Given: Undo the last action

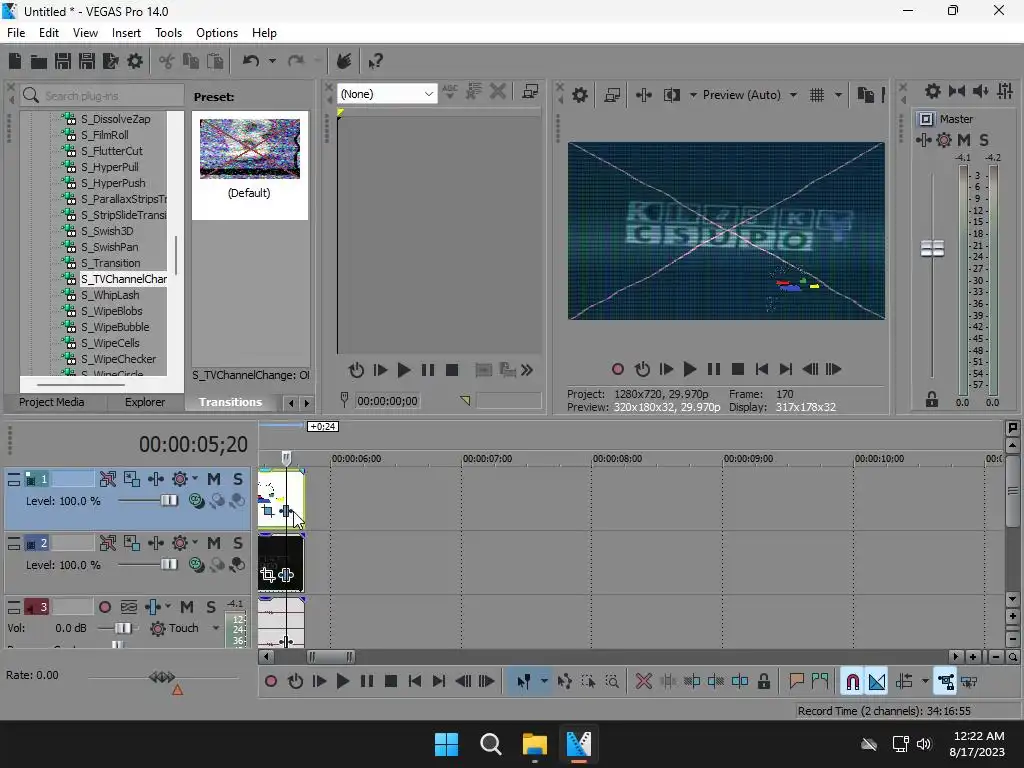Looking at the screenshot, I should tap(251, 61).
